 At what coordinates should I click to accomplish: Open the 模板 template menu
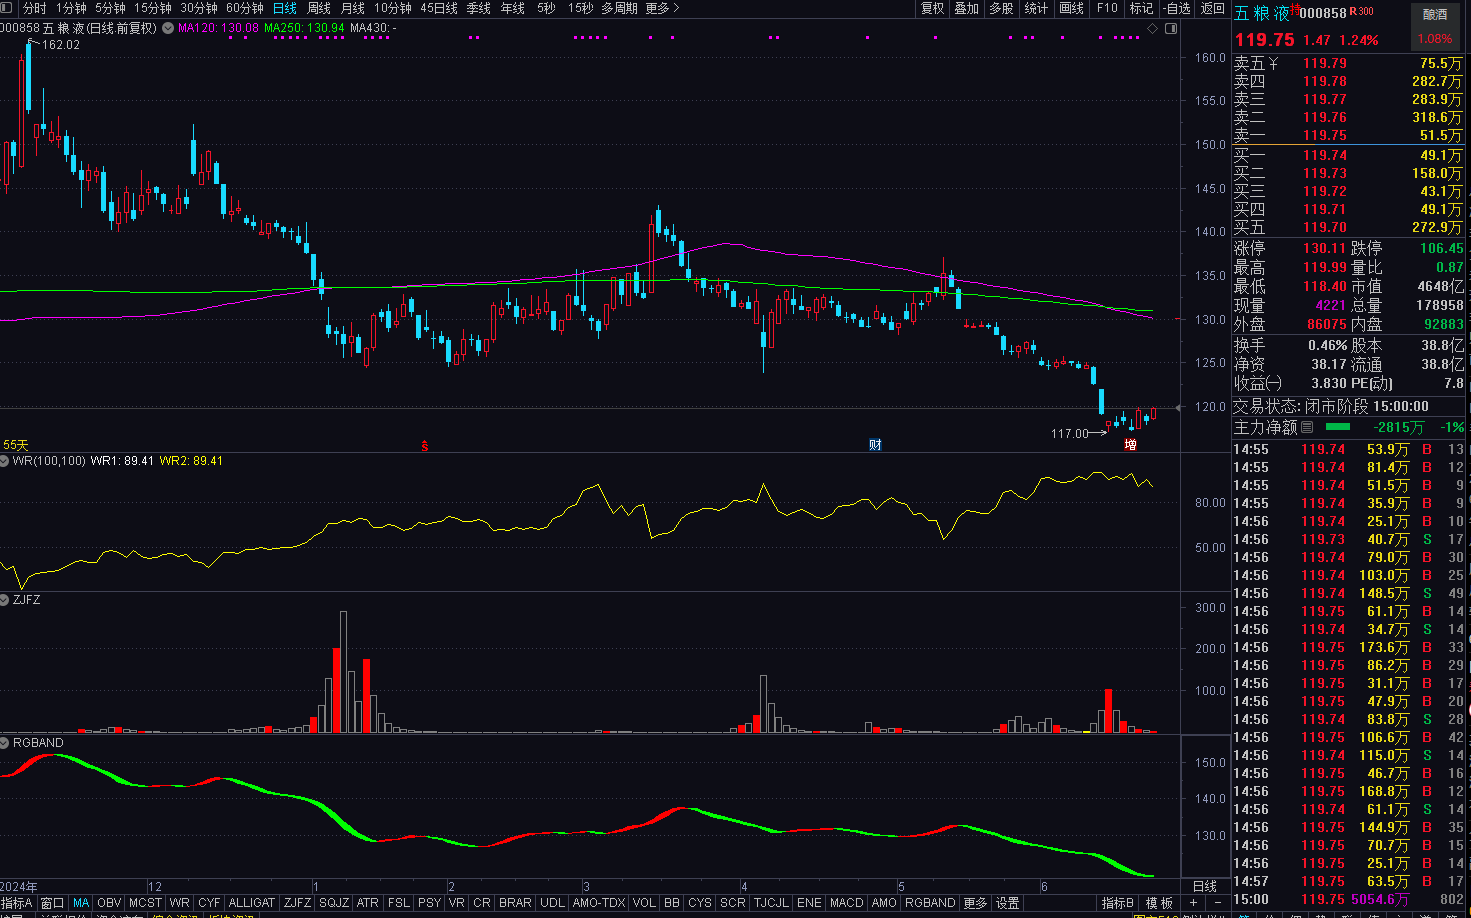[1159, 903]
